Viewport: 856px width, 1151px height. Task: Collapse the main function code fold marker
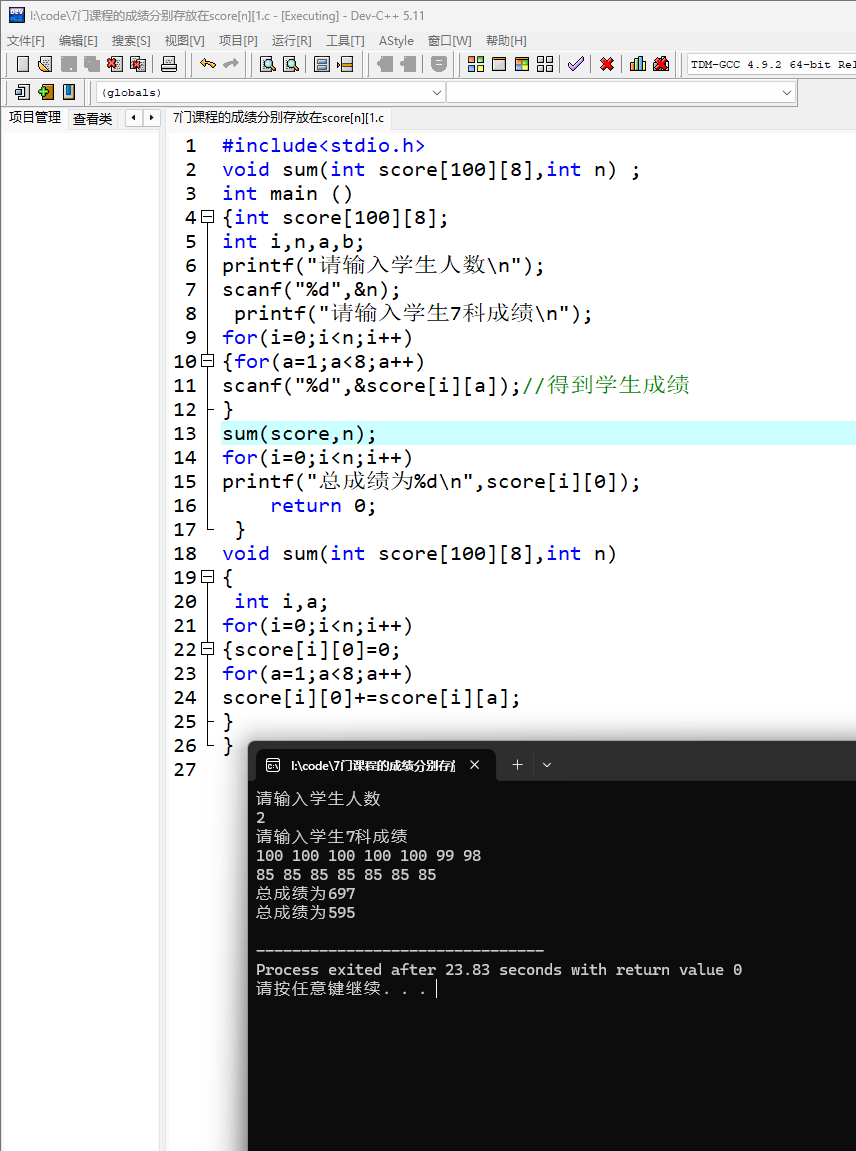coord(206,217)
